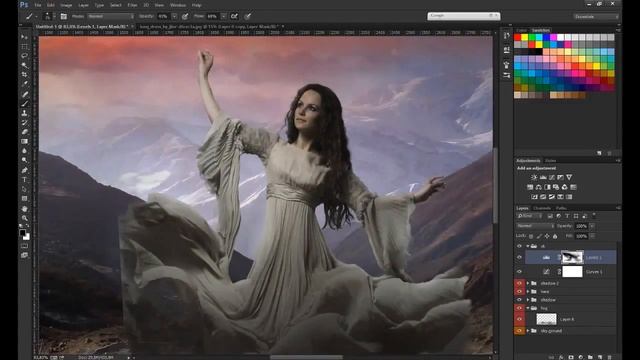The height and width of the screenshot is (360, 640).
Task: Select the Lasso tool
Action: (24, 56)
